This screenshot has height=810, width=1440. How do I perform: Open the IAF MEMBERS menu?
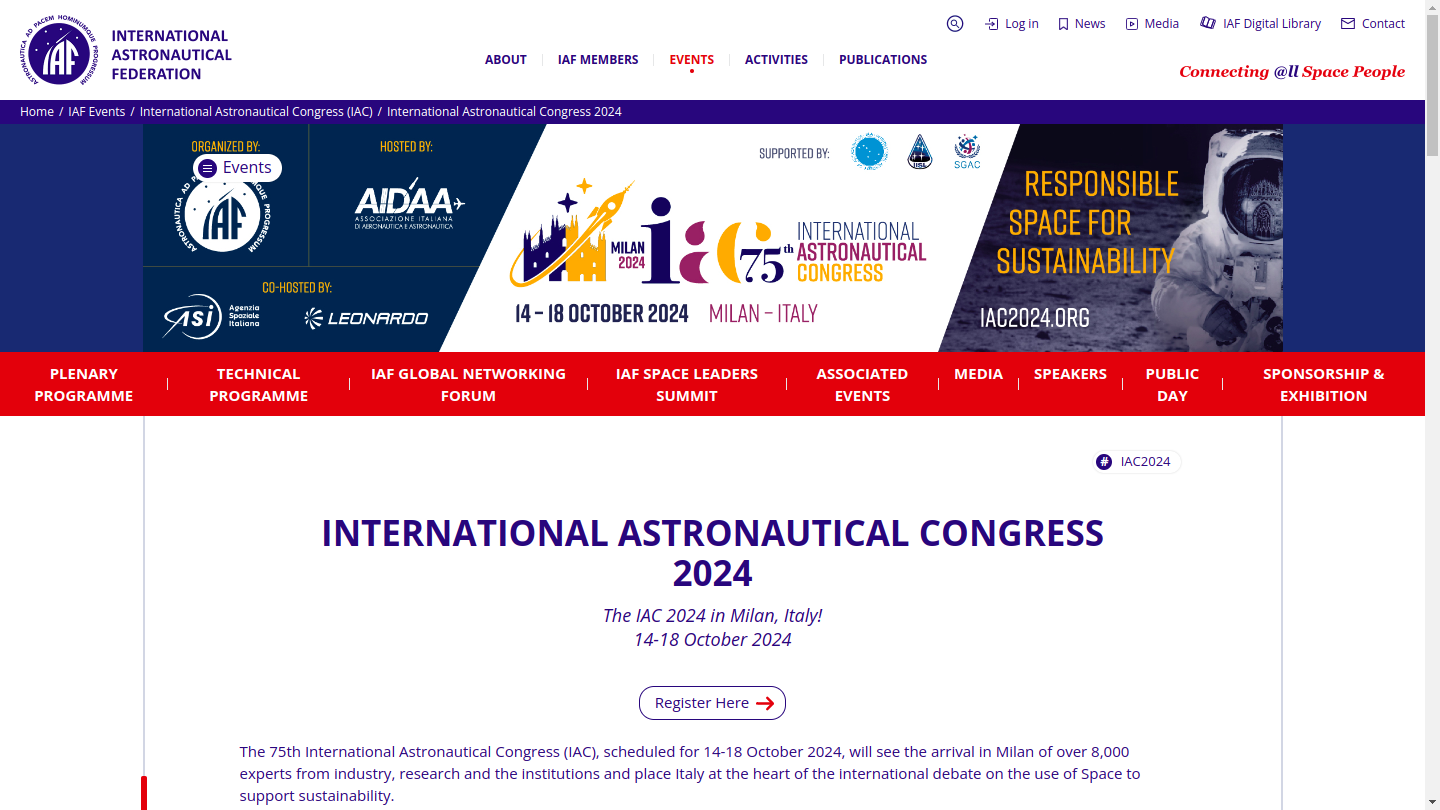click(x=598, y=60)
